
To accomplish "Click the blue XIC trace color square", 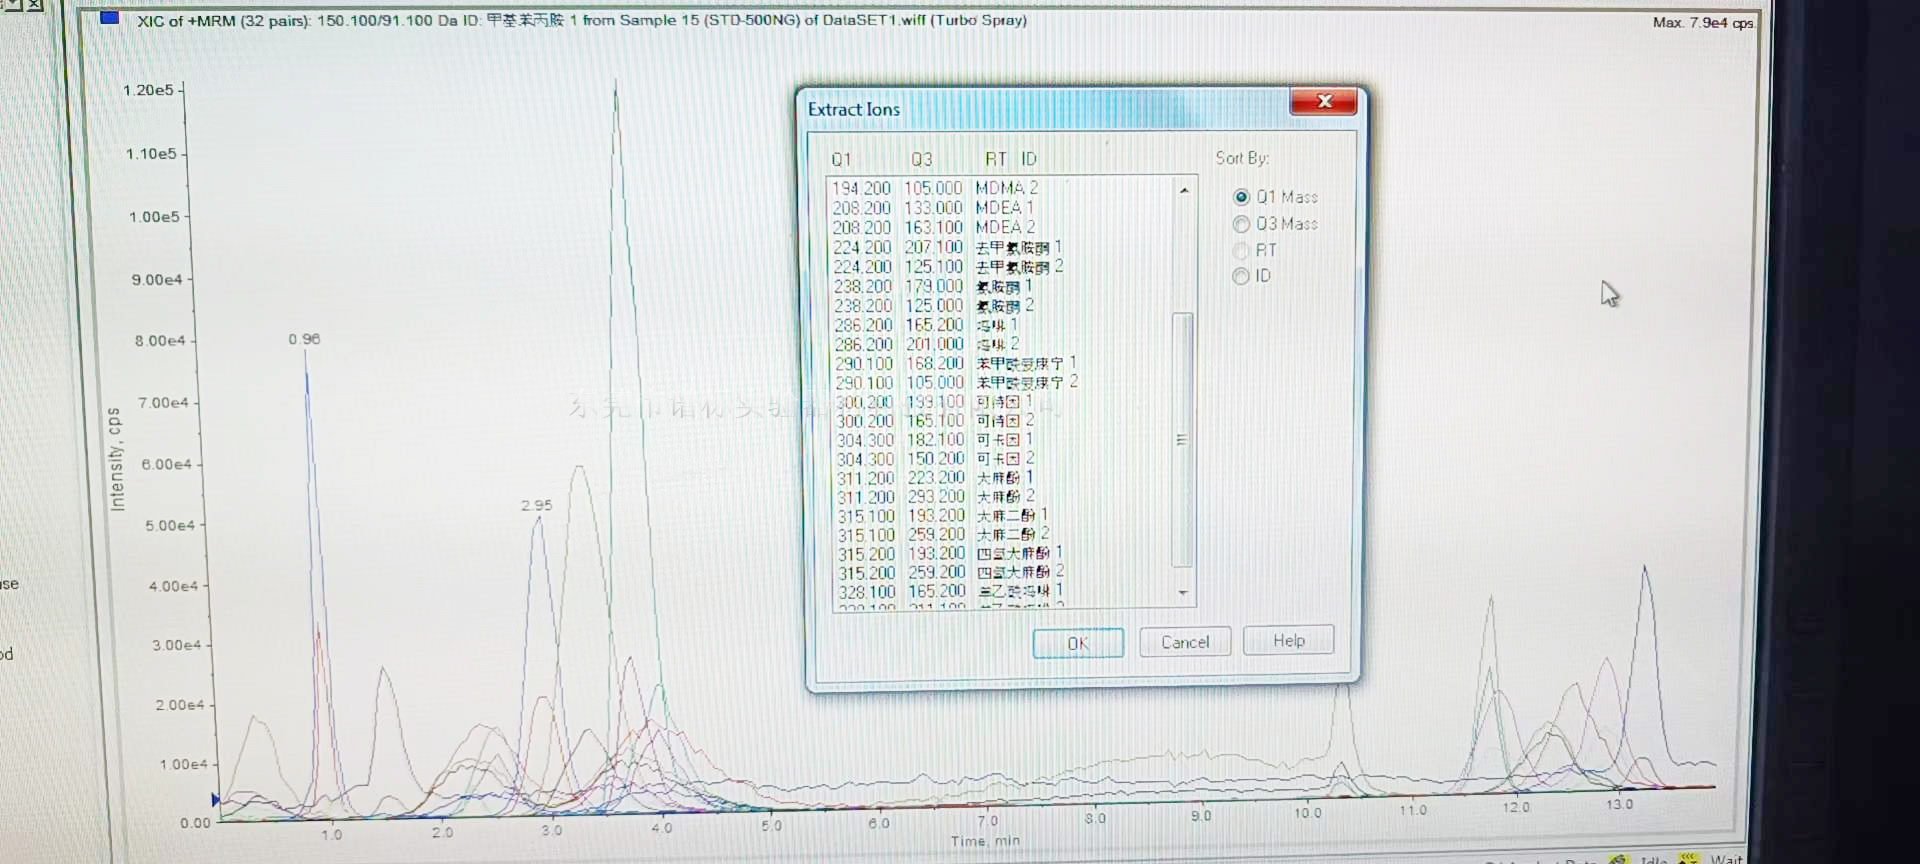I will pyautogui.click(x=110, y=18).
